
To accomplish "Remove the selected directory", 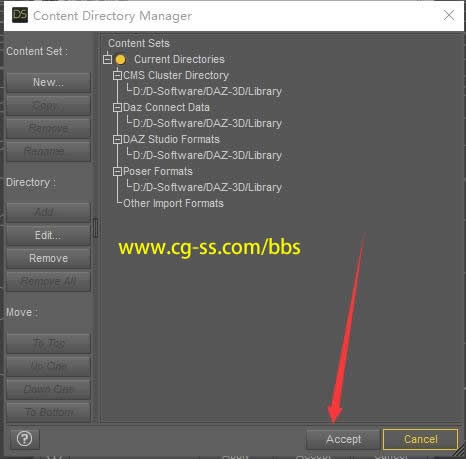I will 48,258.
